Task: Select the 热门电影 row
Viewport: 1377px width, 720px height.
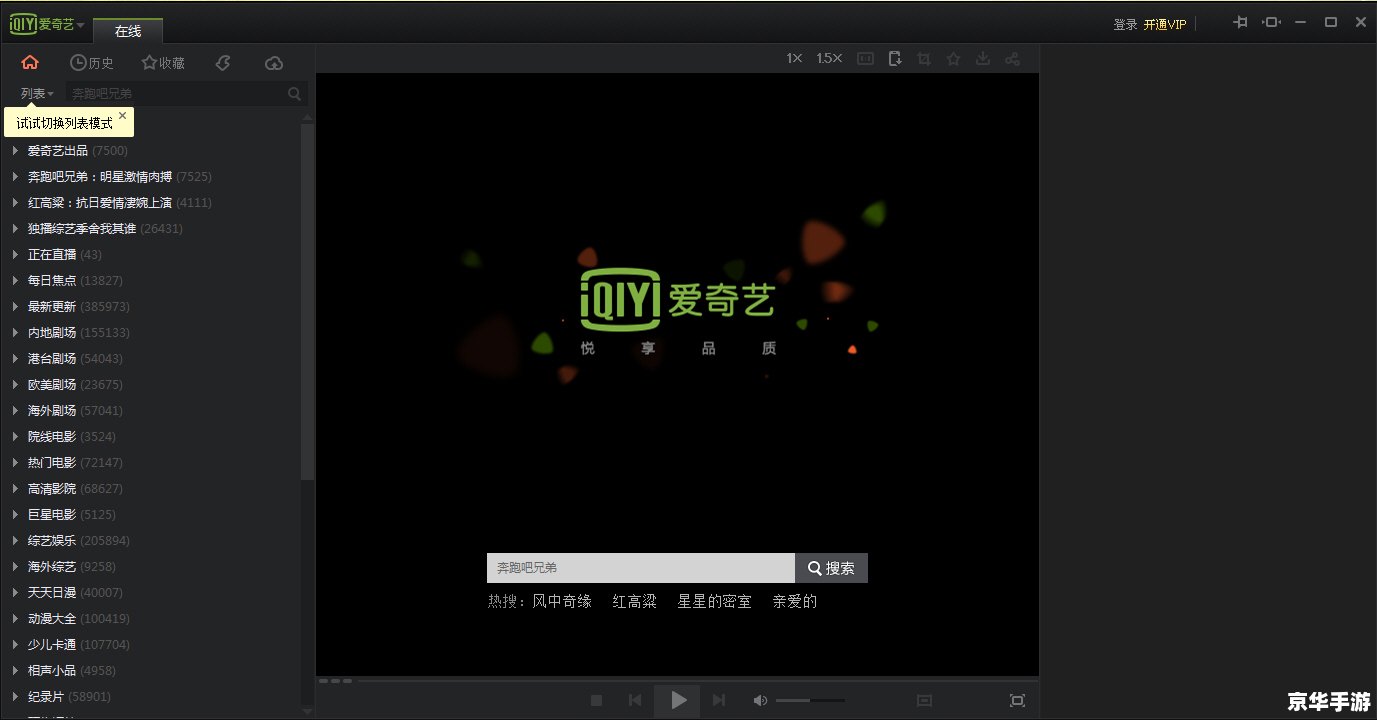Action: [150, 462]
